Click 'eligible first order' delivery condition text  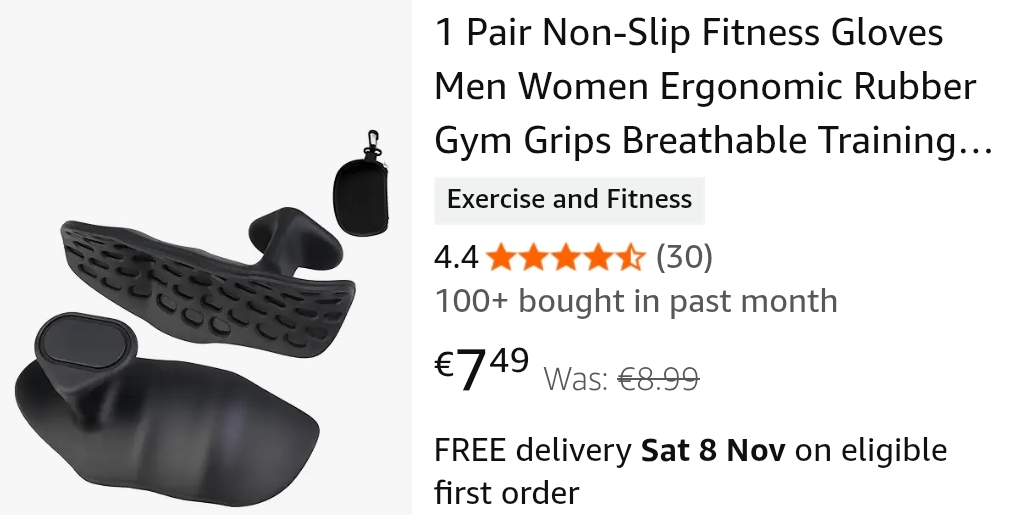691,472
